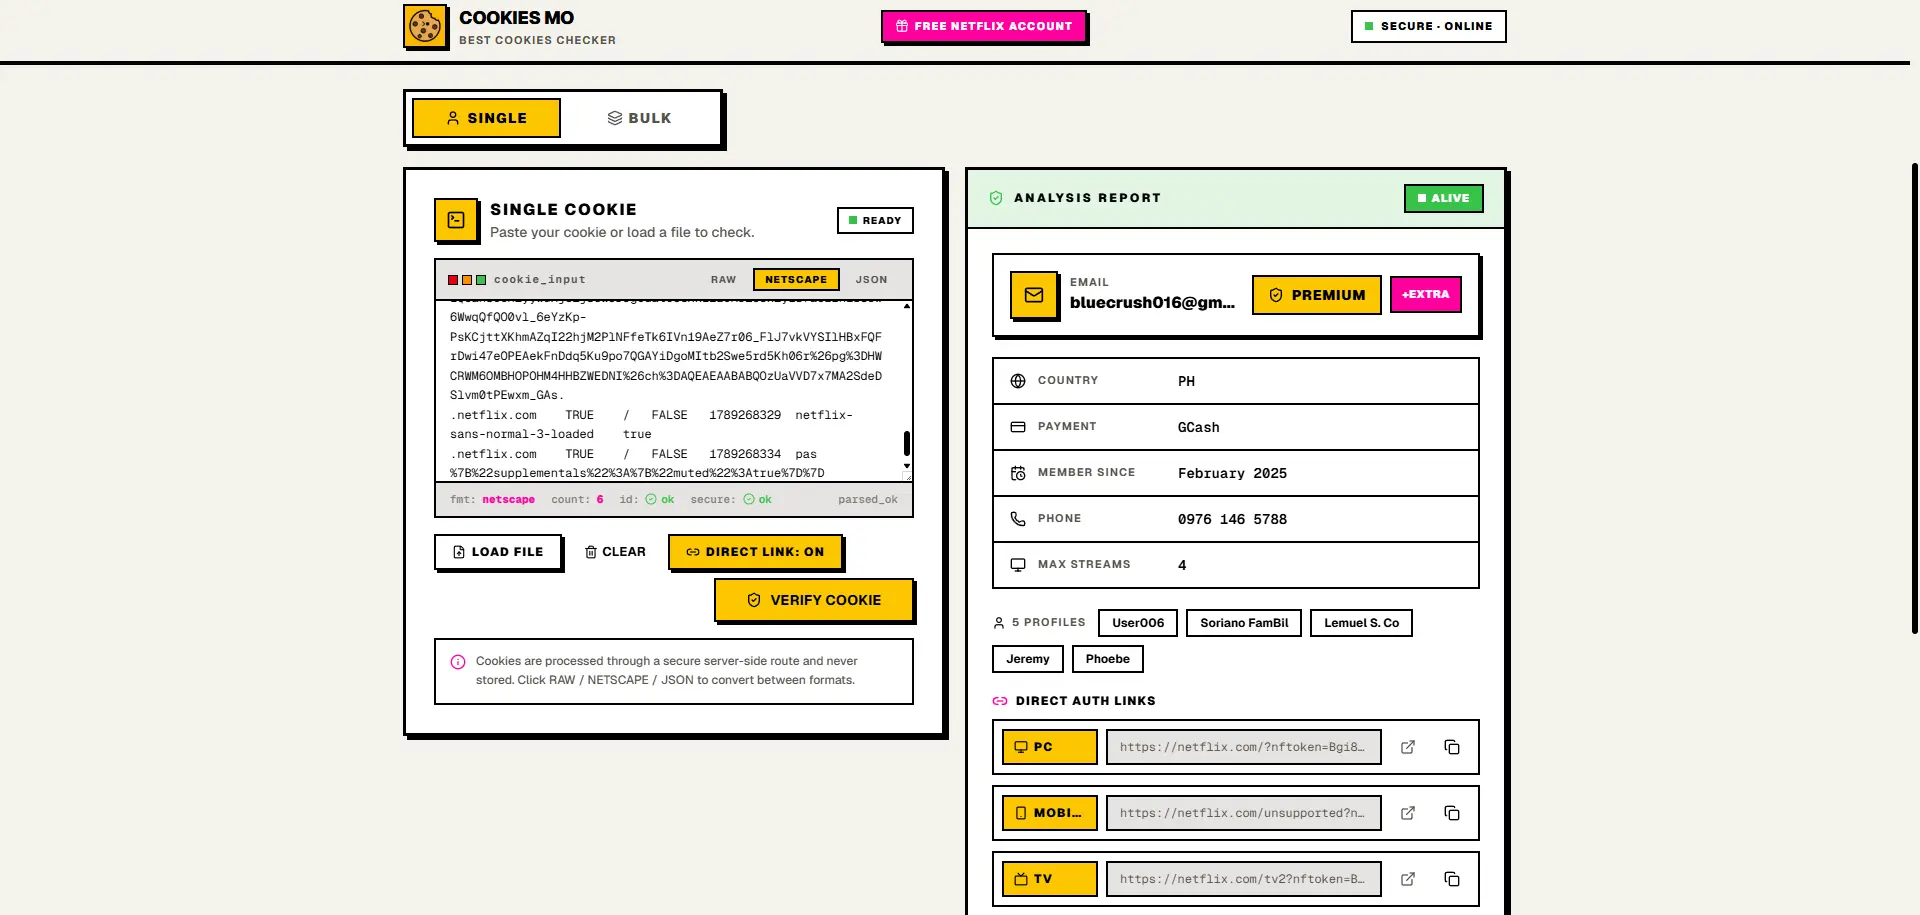Click the green id ok checkmark icon

[x=651, y=499]
